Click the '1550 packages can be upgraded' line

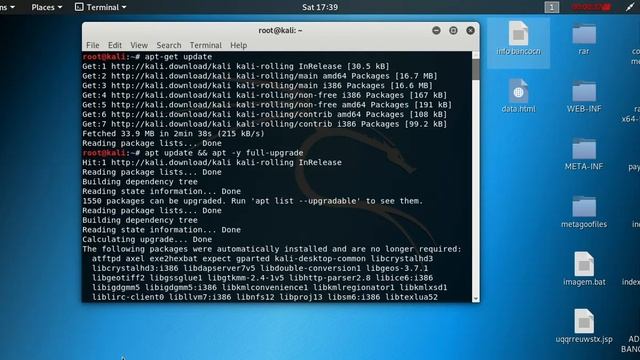(253, 201)
